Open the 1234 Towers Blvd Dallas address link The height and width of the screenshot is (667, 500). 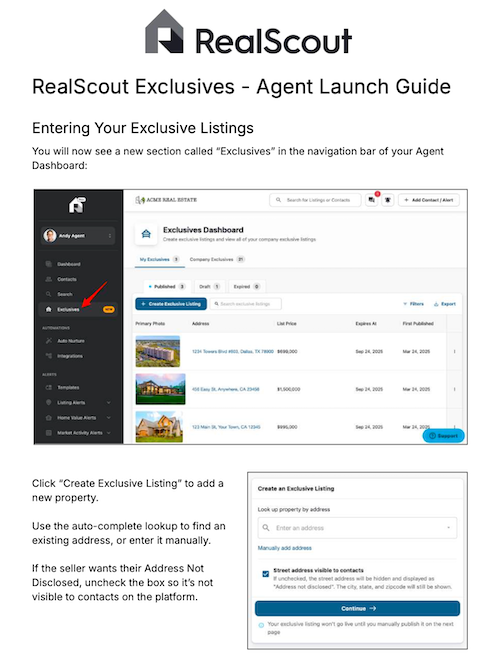click(x=233, y=351)
